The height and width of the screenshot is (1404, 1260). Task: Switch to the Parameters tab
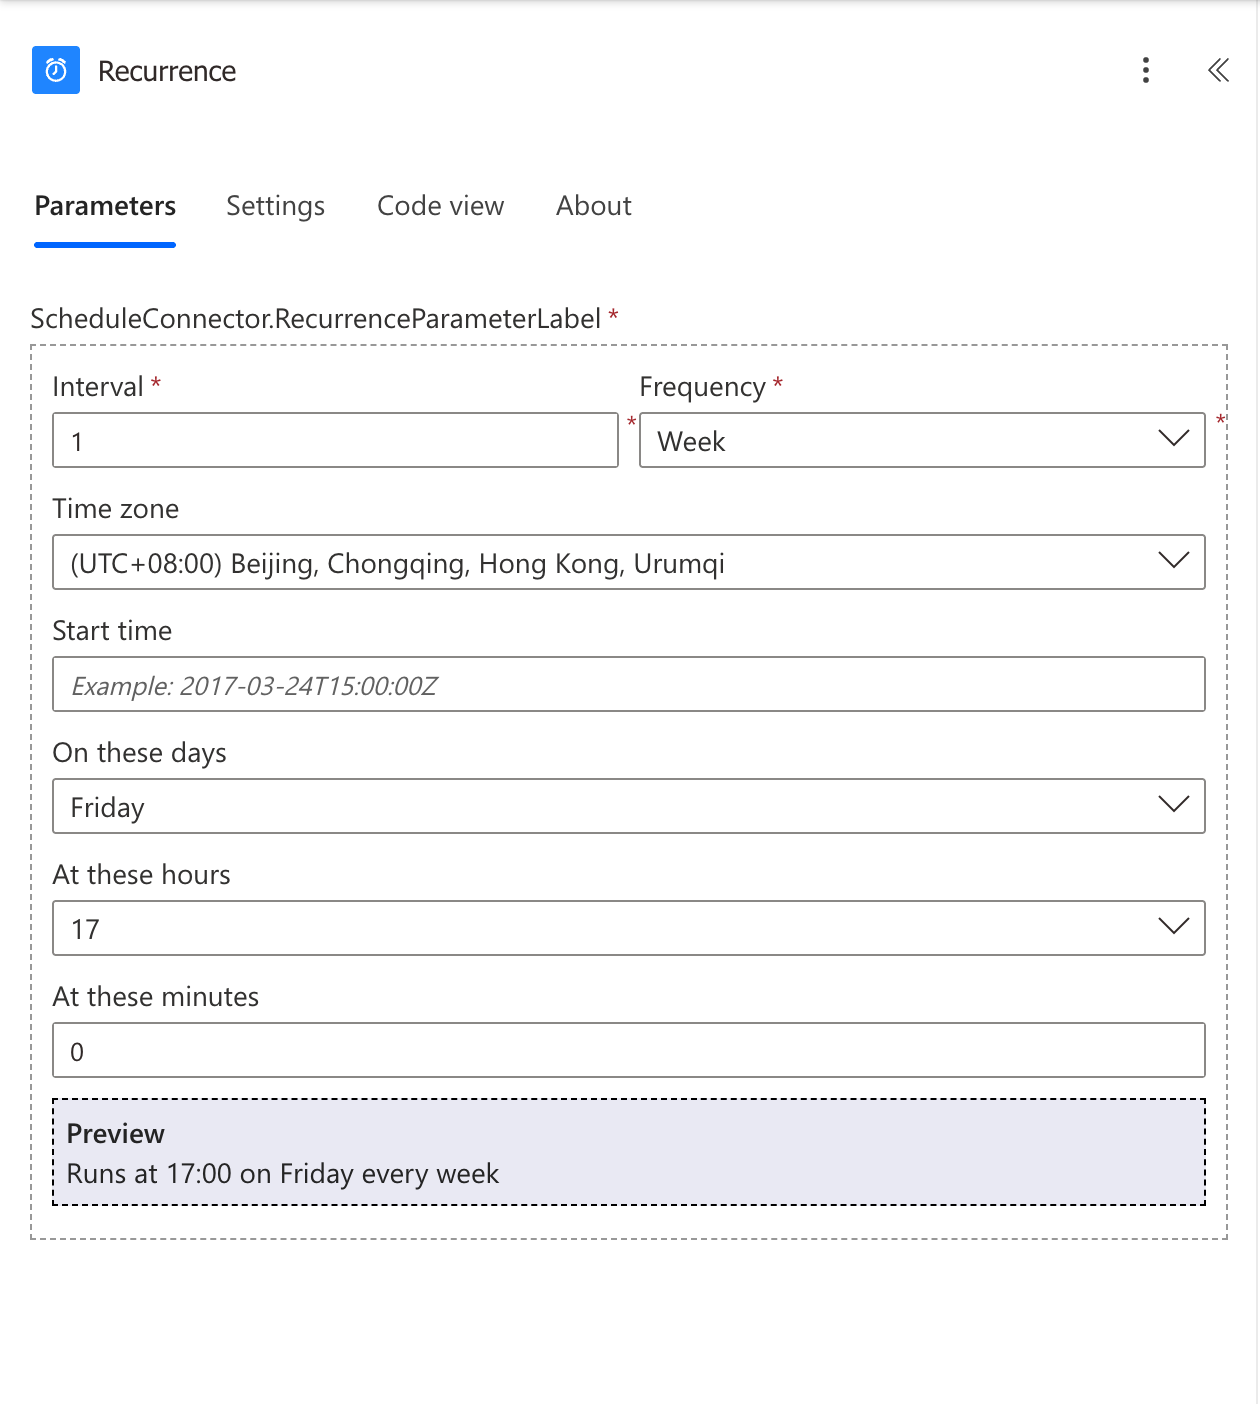click(105, 206)
